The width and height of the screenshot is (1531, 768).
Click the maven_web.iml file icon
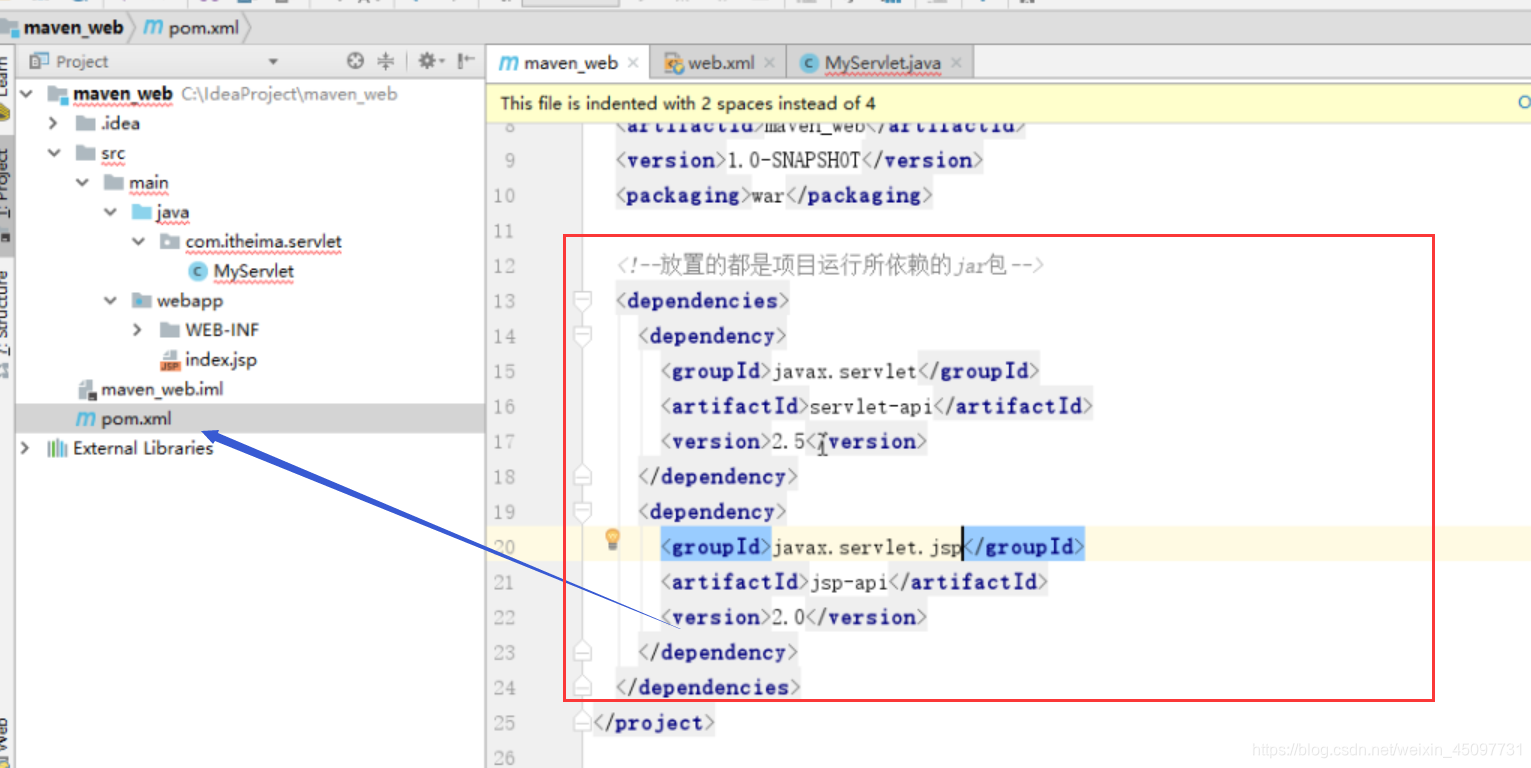(x=87, y=389)
